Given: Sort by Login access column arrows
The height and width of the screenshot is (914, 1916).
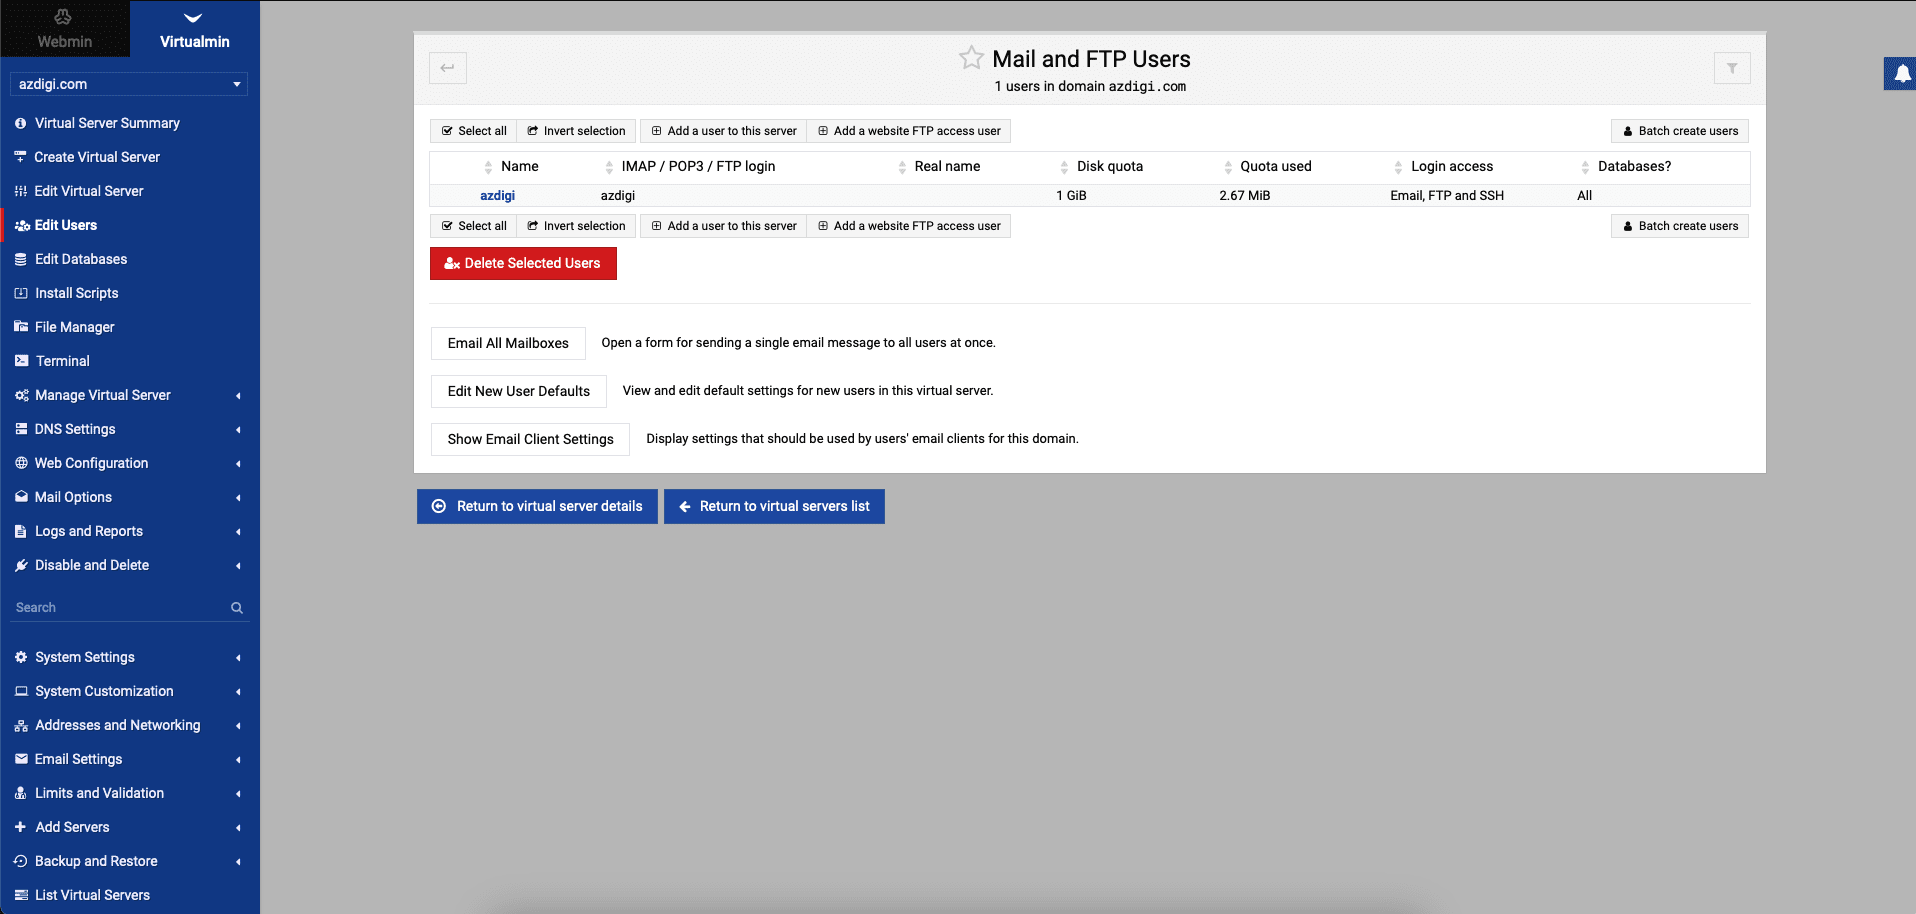Looking at the screenshot, I should click(1398, 167).
